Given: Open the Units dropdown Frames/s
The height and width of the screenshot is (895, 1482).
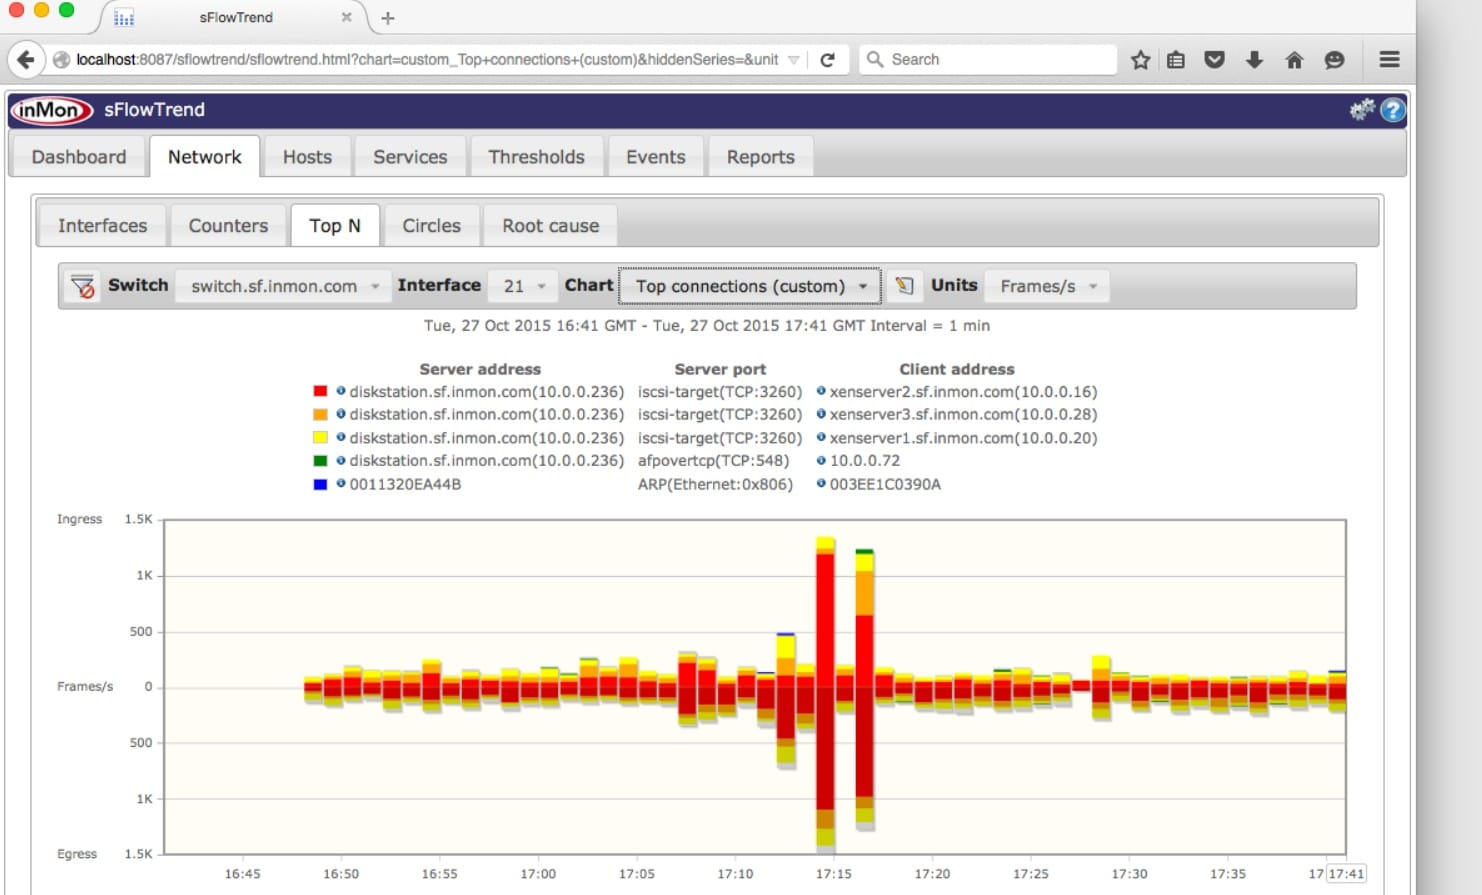Looking at the screenshot, I should coord(1047,286).
